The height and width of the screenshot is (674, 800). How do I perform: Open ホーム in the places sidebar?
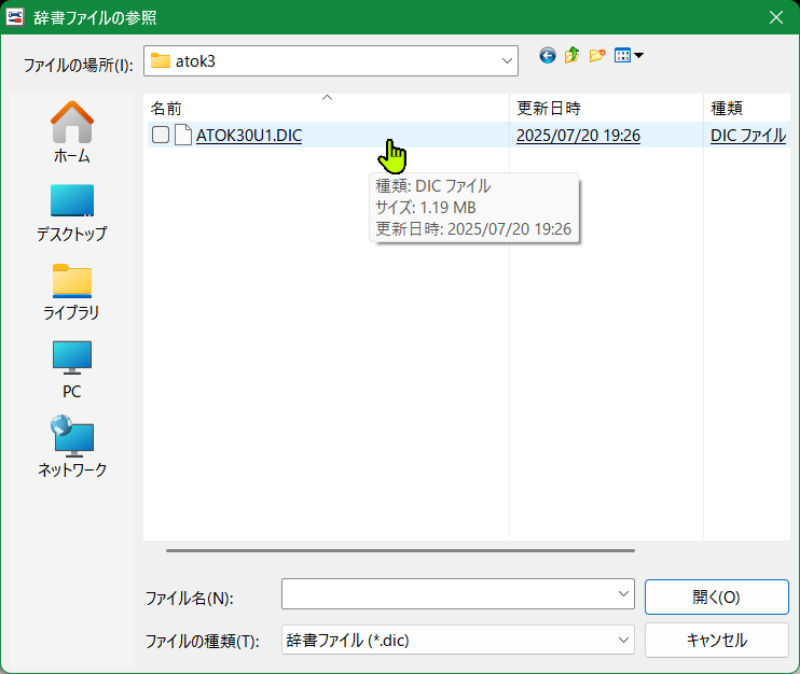[x=72, y=132]
